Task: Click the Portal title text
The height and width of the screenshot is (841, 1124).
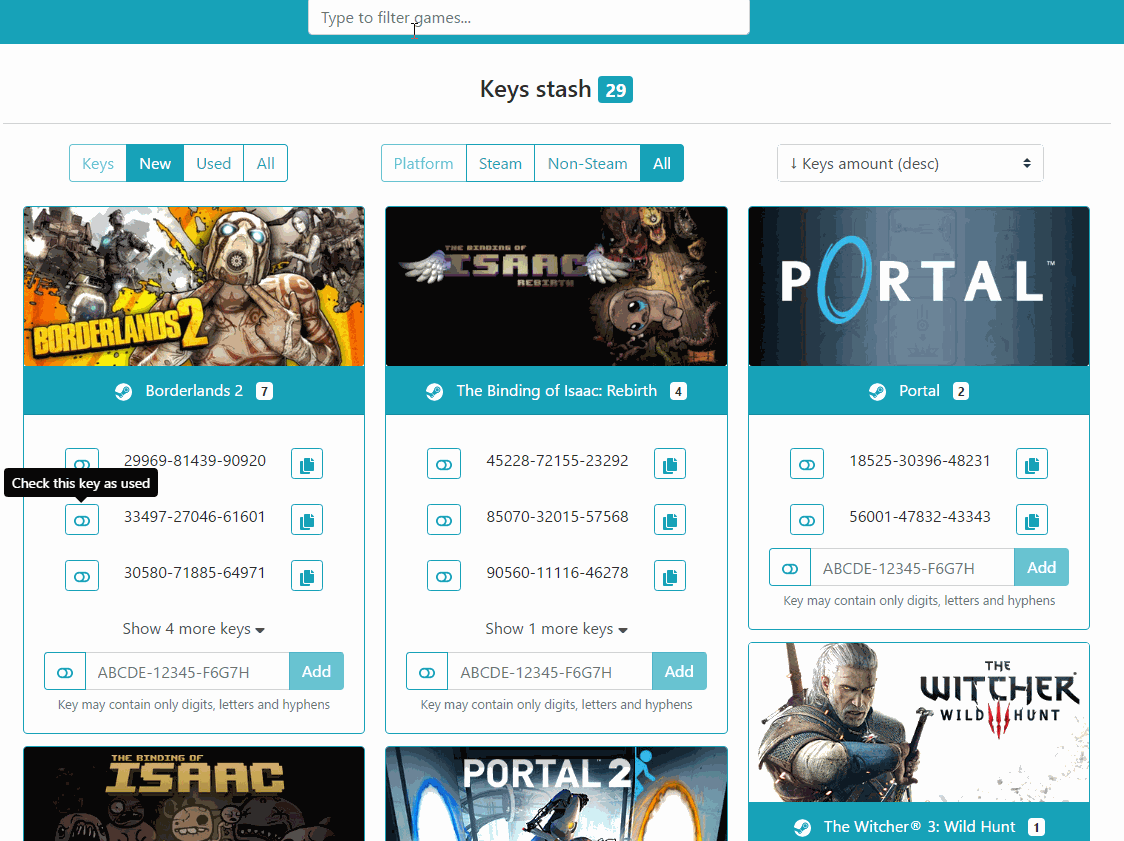Action: pos(919,391)
